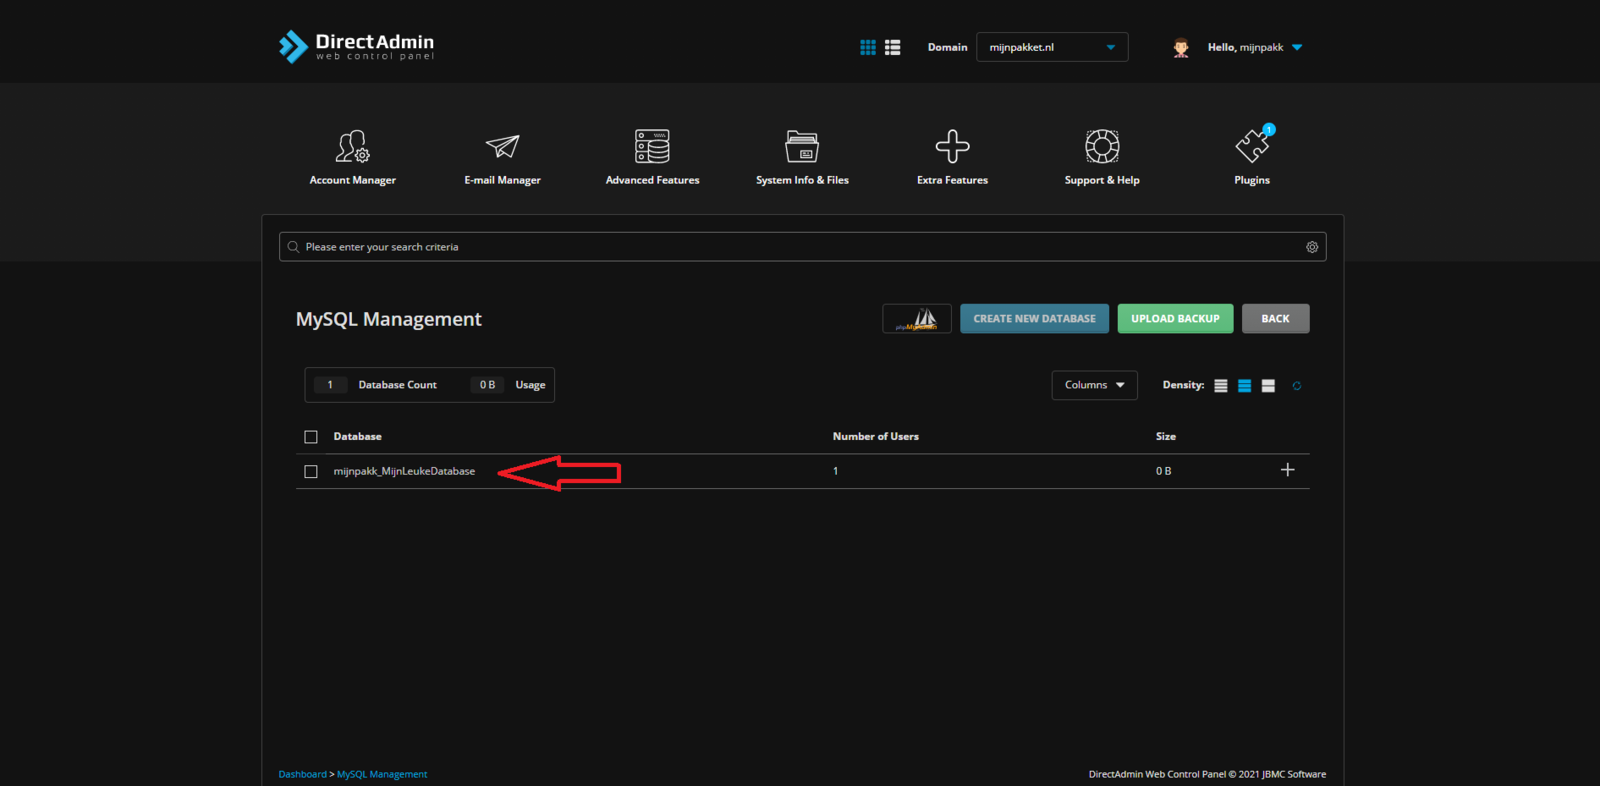
Task: Switch to the grid icon layout
Action: click(868, 47)
